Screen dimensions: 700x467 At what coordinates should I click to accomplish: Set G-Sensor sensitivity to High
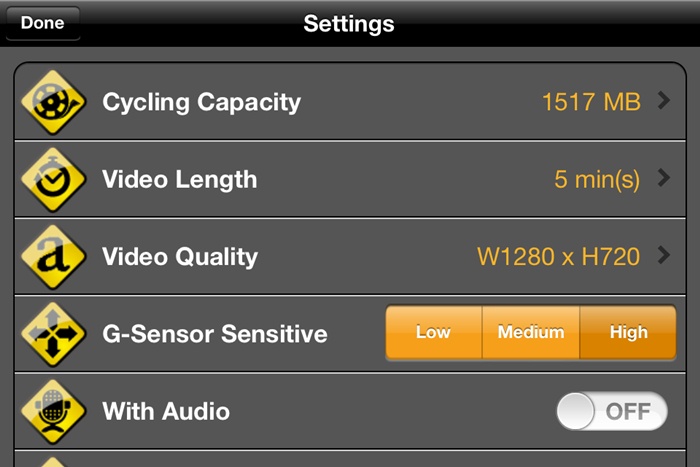coord(628,332)
